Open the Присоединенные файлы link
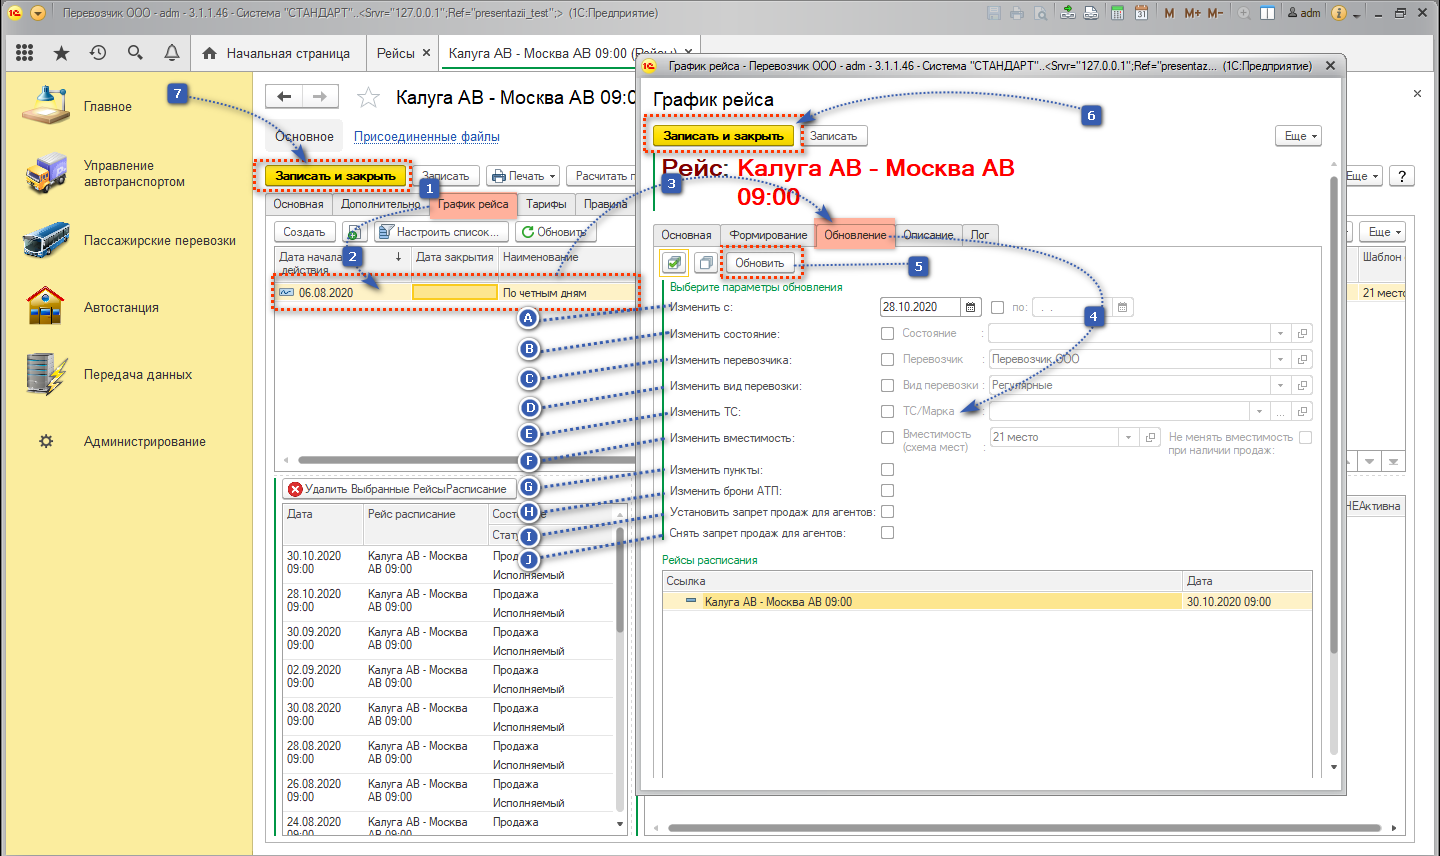Viewport: 1440px width, 856px height. 426,137
